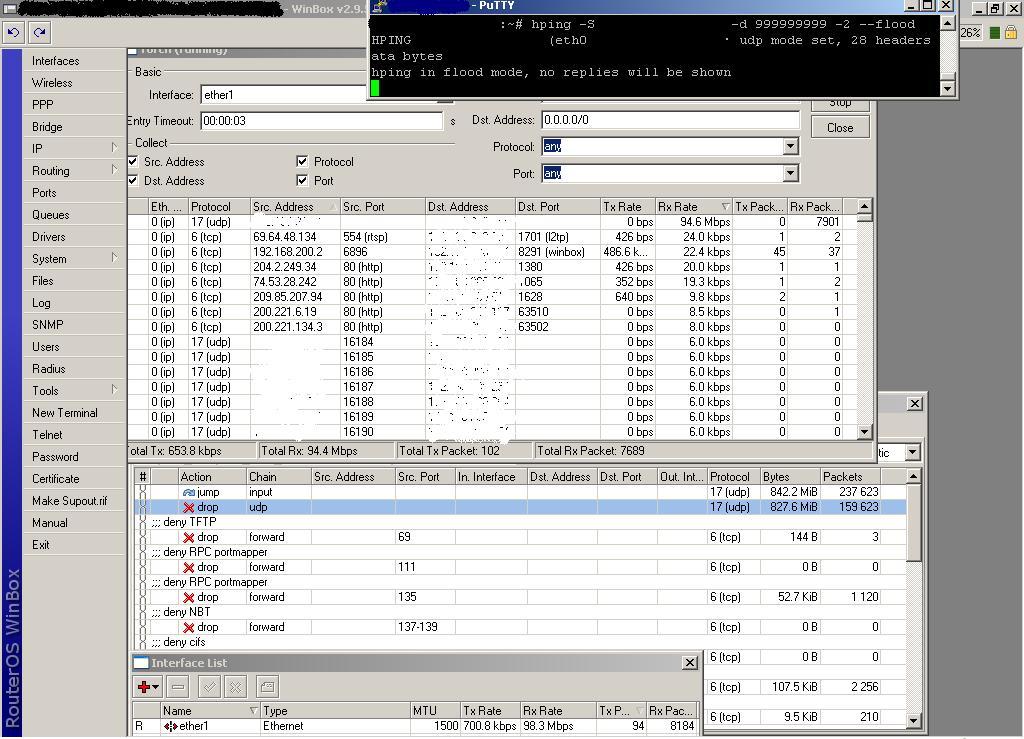
Task: Click the red plus Add button in Interface List
Action: point(147,687)
